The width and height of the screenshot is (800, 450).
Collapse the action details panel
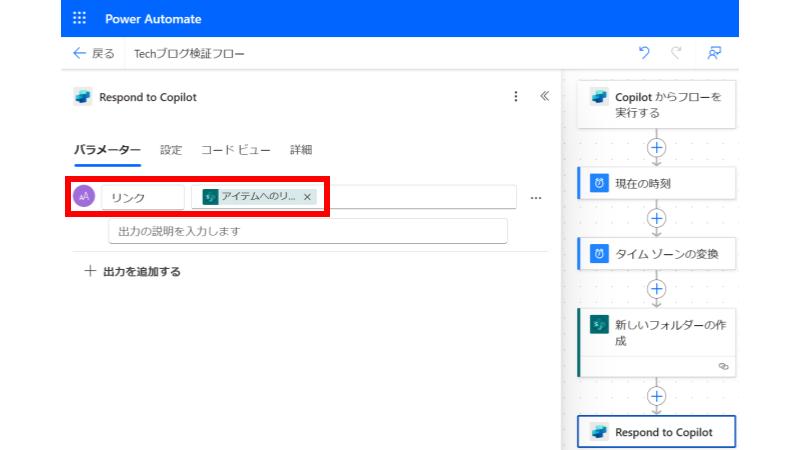[x=544, y=96]
